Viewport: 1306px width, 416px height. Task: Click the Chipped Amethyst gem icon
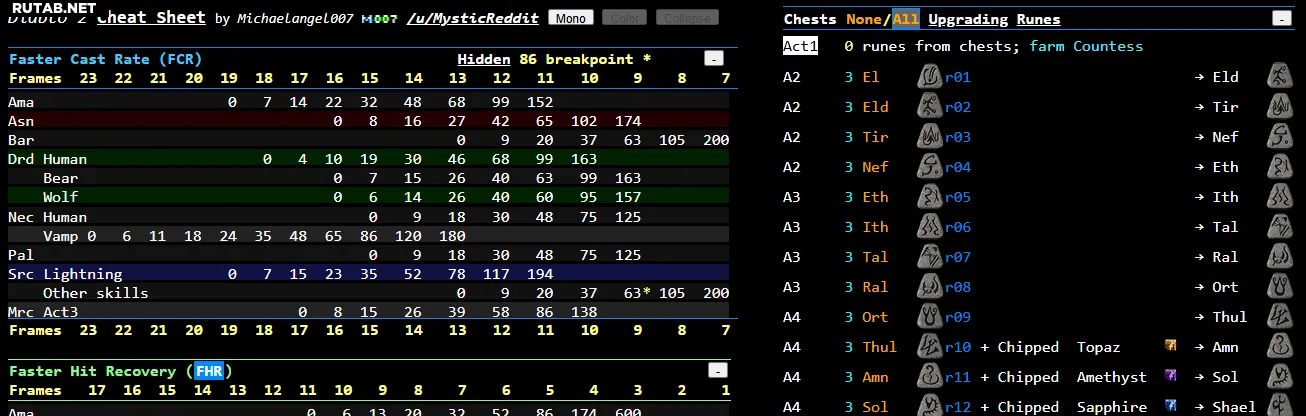point(1170,377)
